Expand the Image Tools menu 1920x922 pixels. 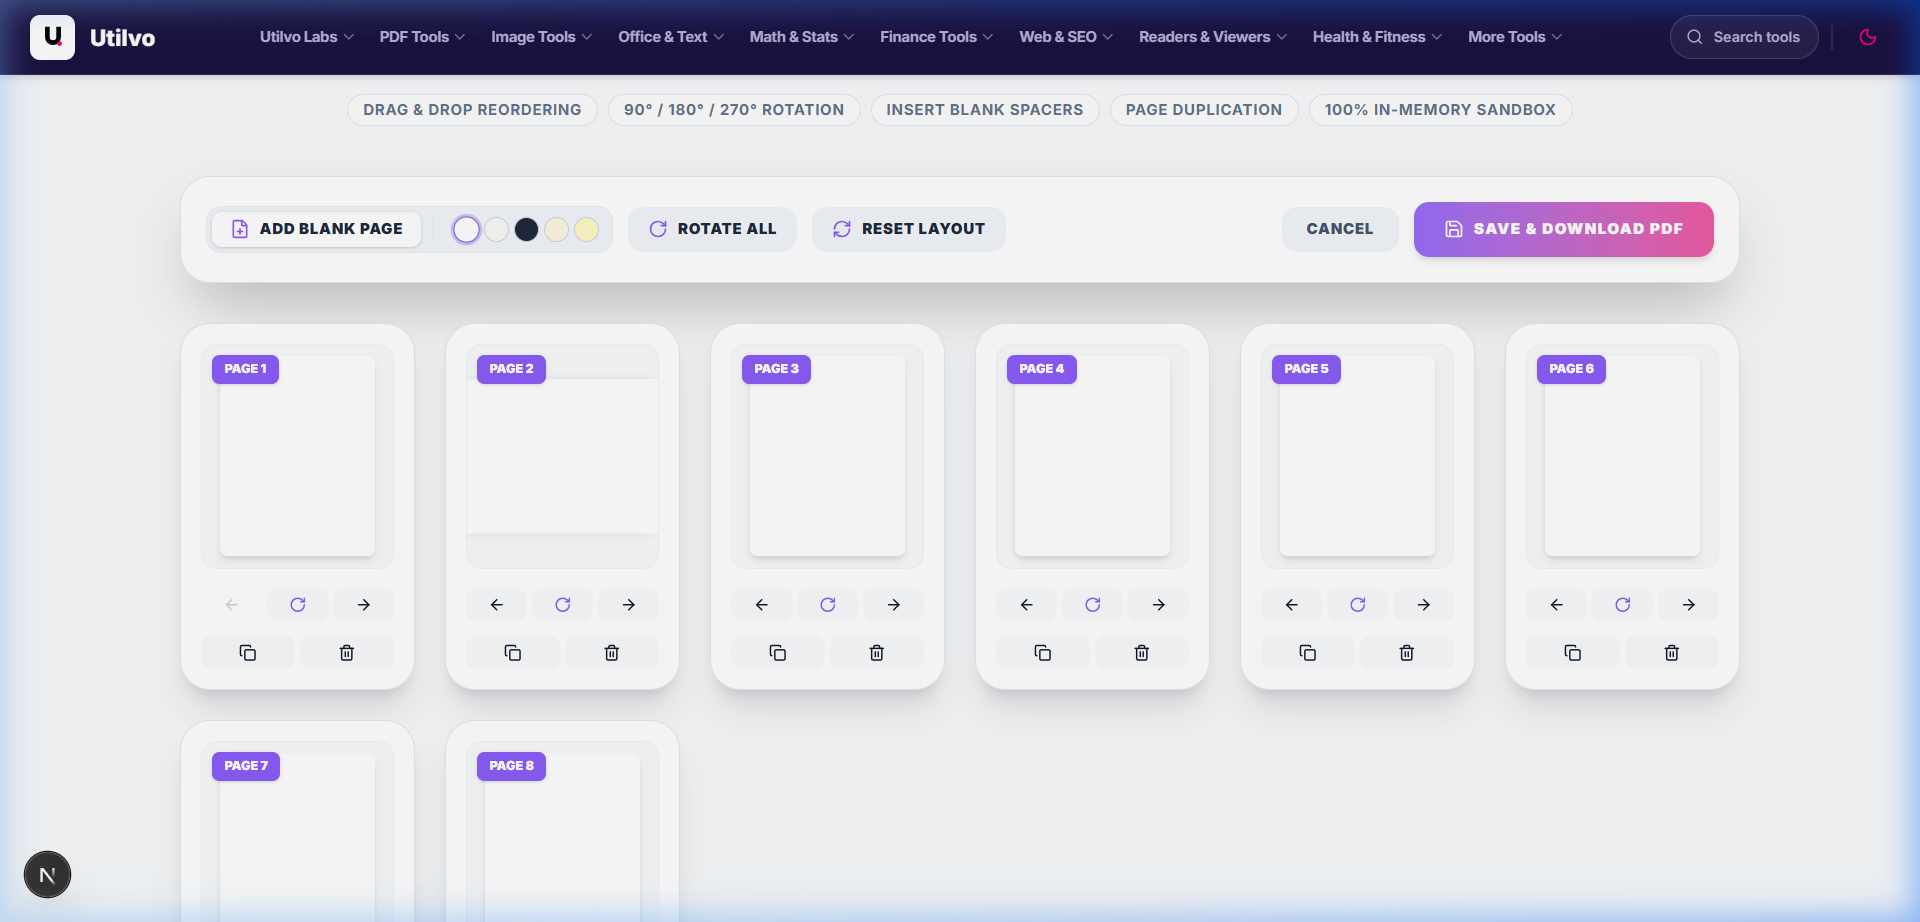tap(541, 37)
